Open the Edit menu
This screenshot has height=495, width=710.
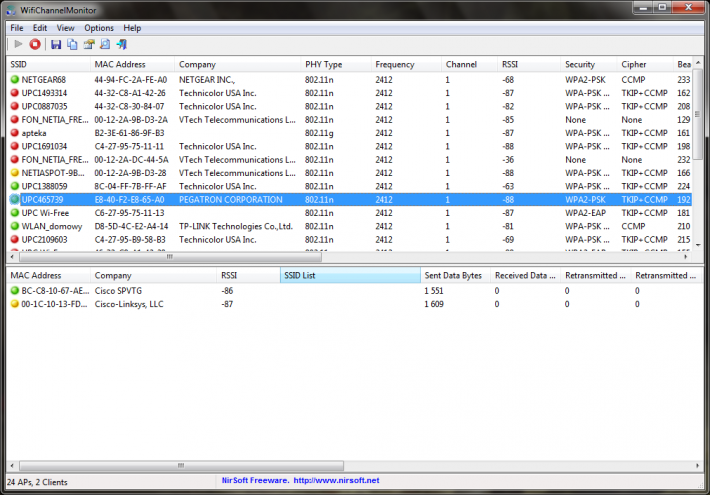(40, 28)
